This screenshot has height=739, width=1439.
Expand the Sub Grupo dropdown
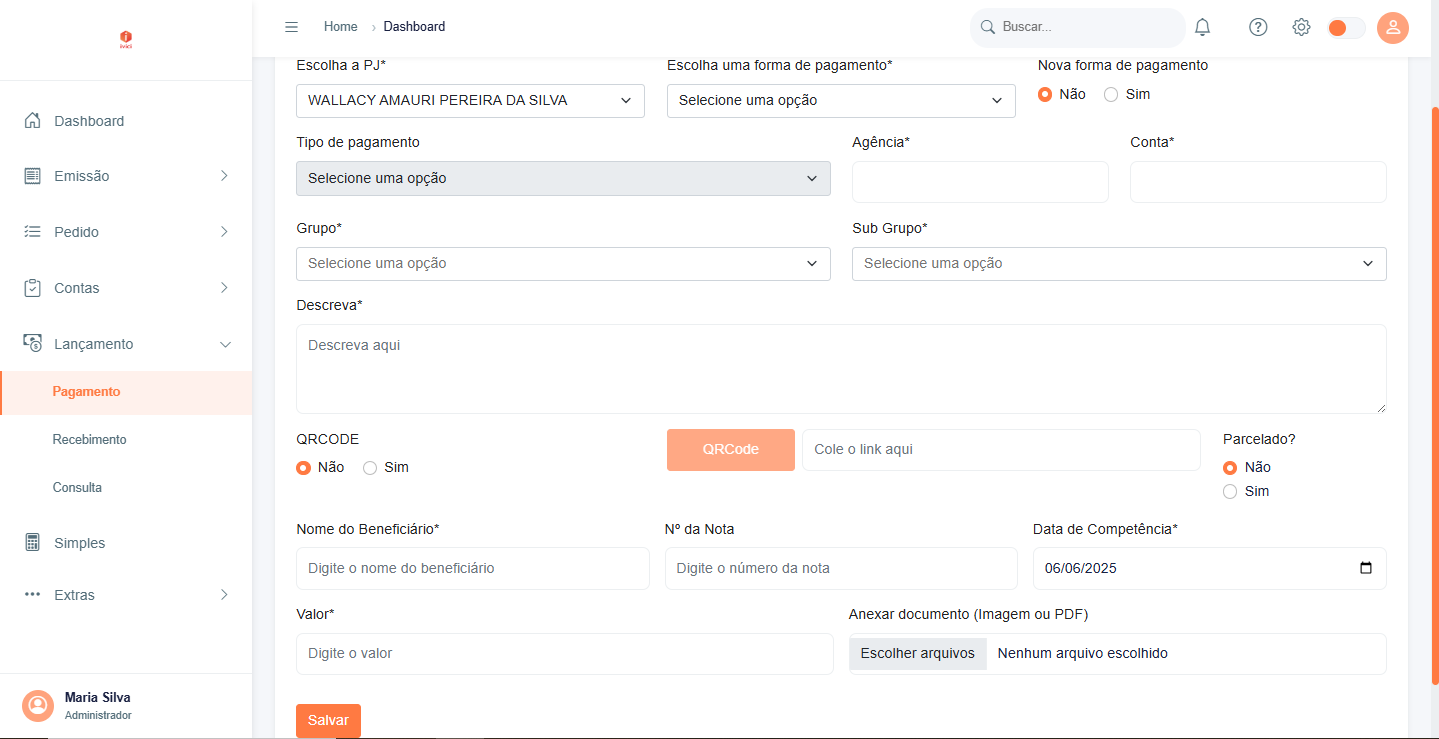1118,264
